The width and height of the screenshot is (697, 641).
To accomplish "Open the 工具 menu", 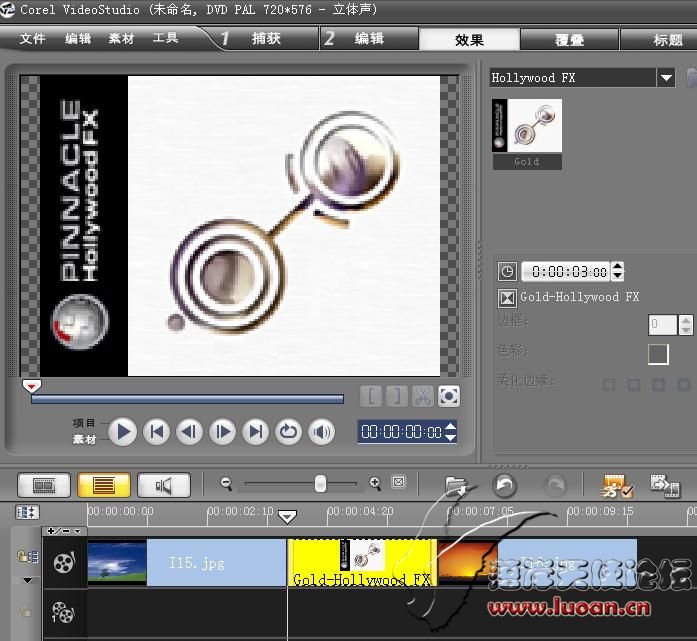I will (165, 39).
